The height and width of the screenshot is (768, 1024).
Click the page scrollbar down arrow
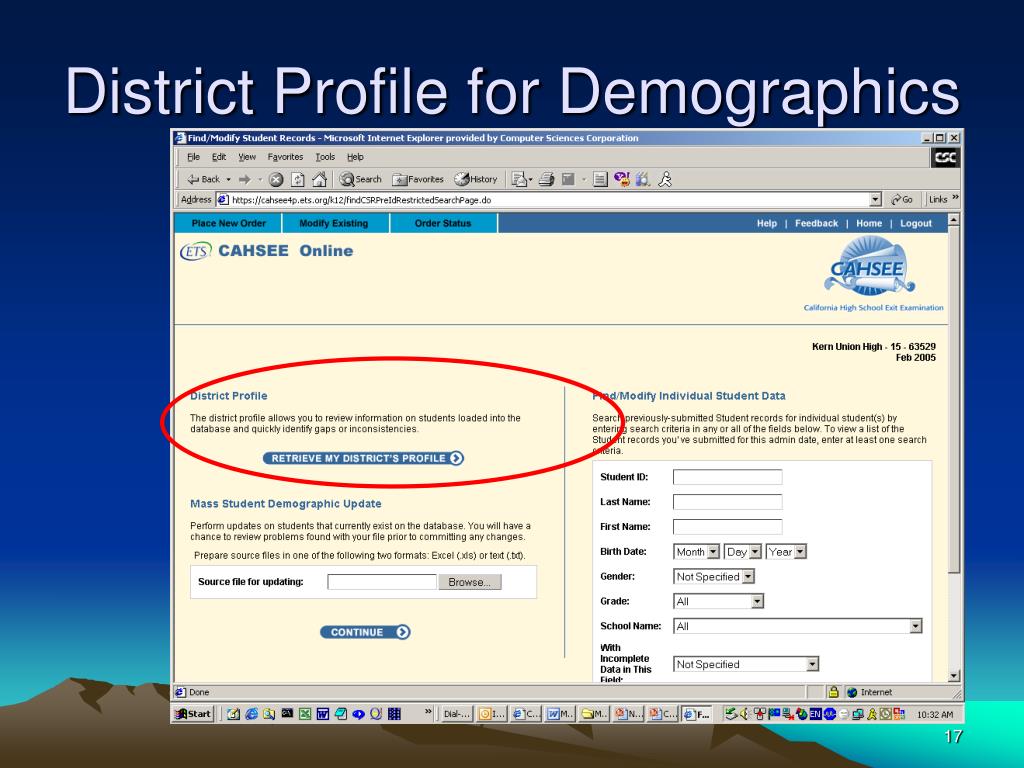953,676
